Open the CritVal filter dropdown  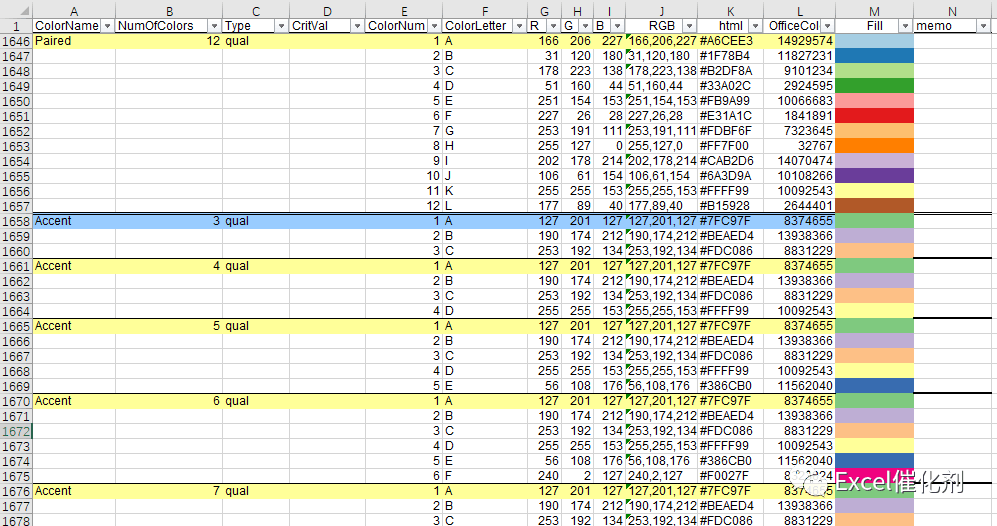tap(357, 26)
